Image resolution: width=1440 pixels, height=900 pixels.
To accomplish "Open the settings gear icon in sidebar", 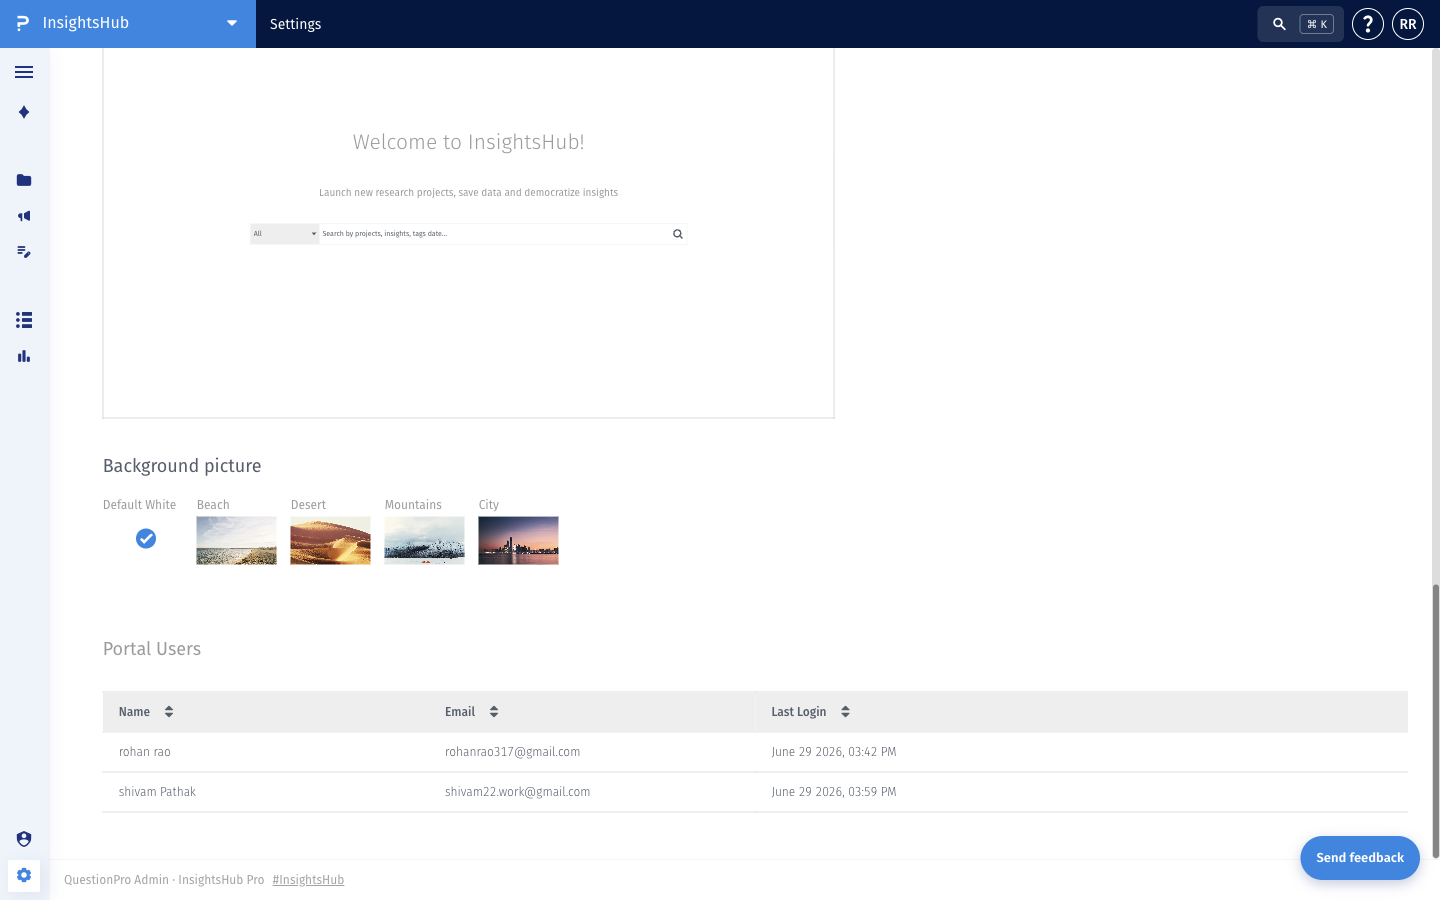I will 24,875.
